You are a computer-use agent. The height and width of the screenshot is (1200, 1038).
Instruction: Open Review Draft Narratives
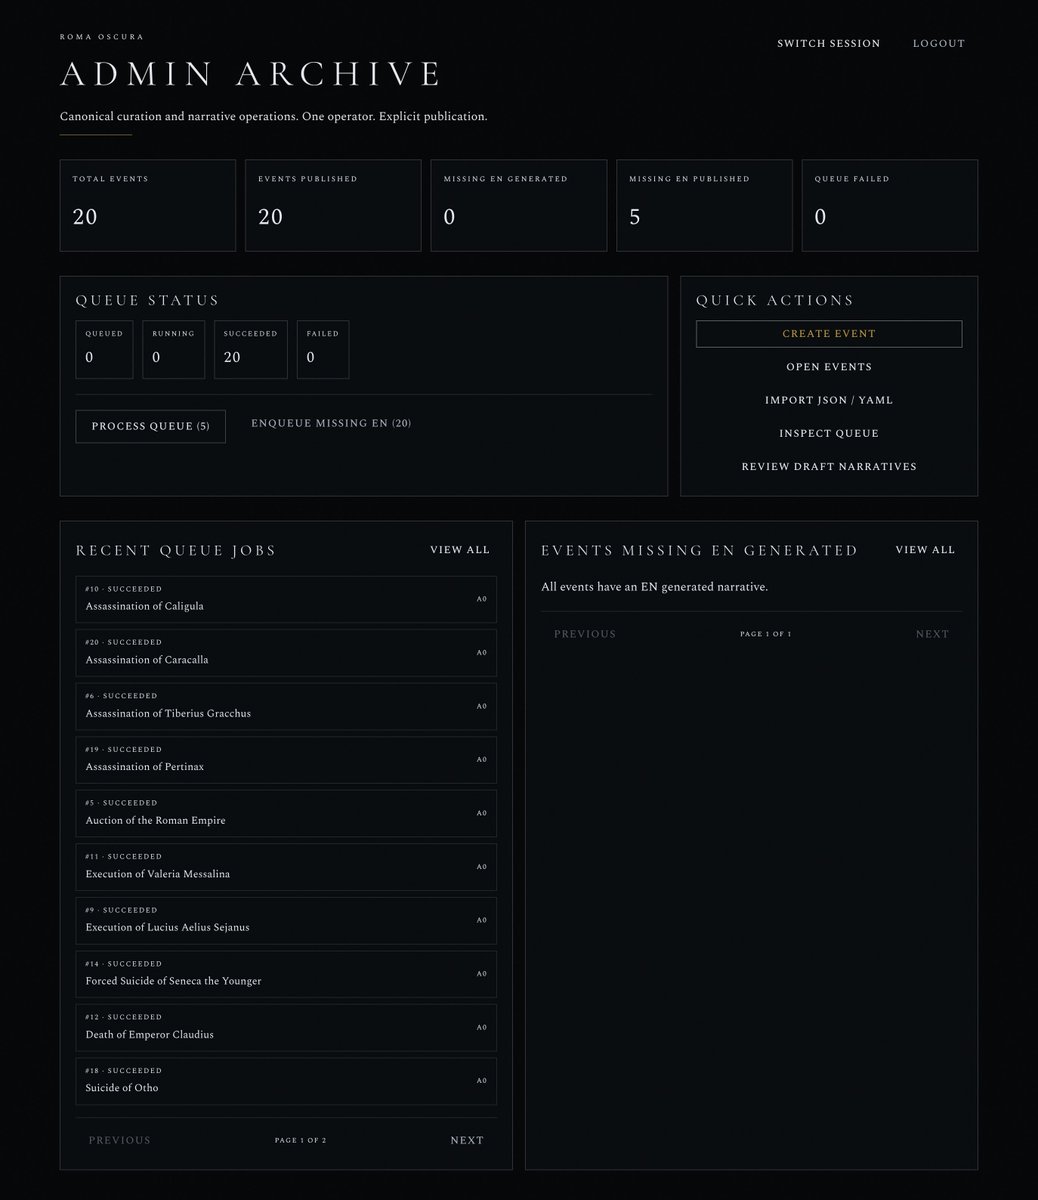pyautogui.click(x=829, y=466)
